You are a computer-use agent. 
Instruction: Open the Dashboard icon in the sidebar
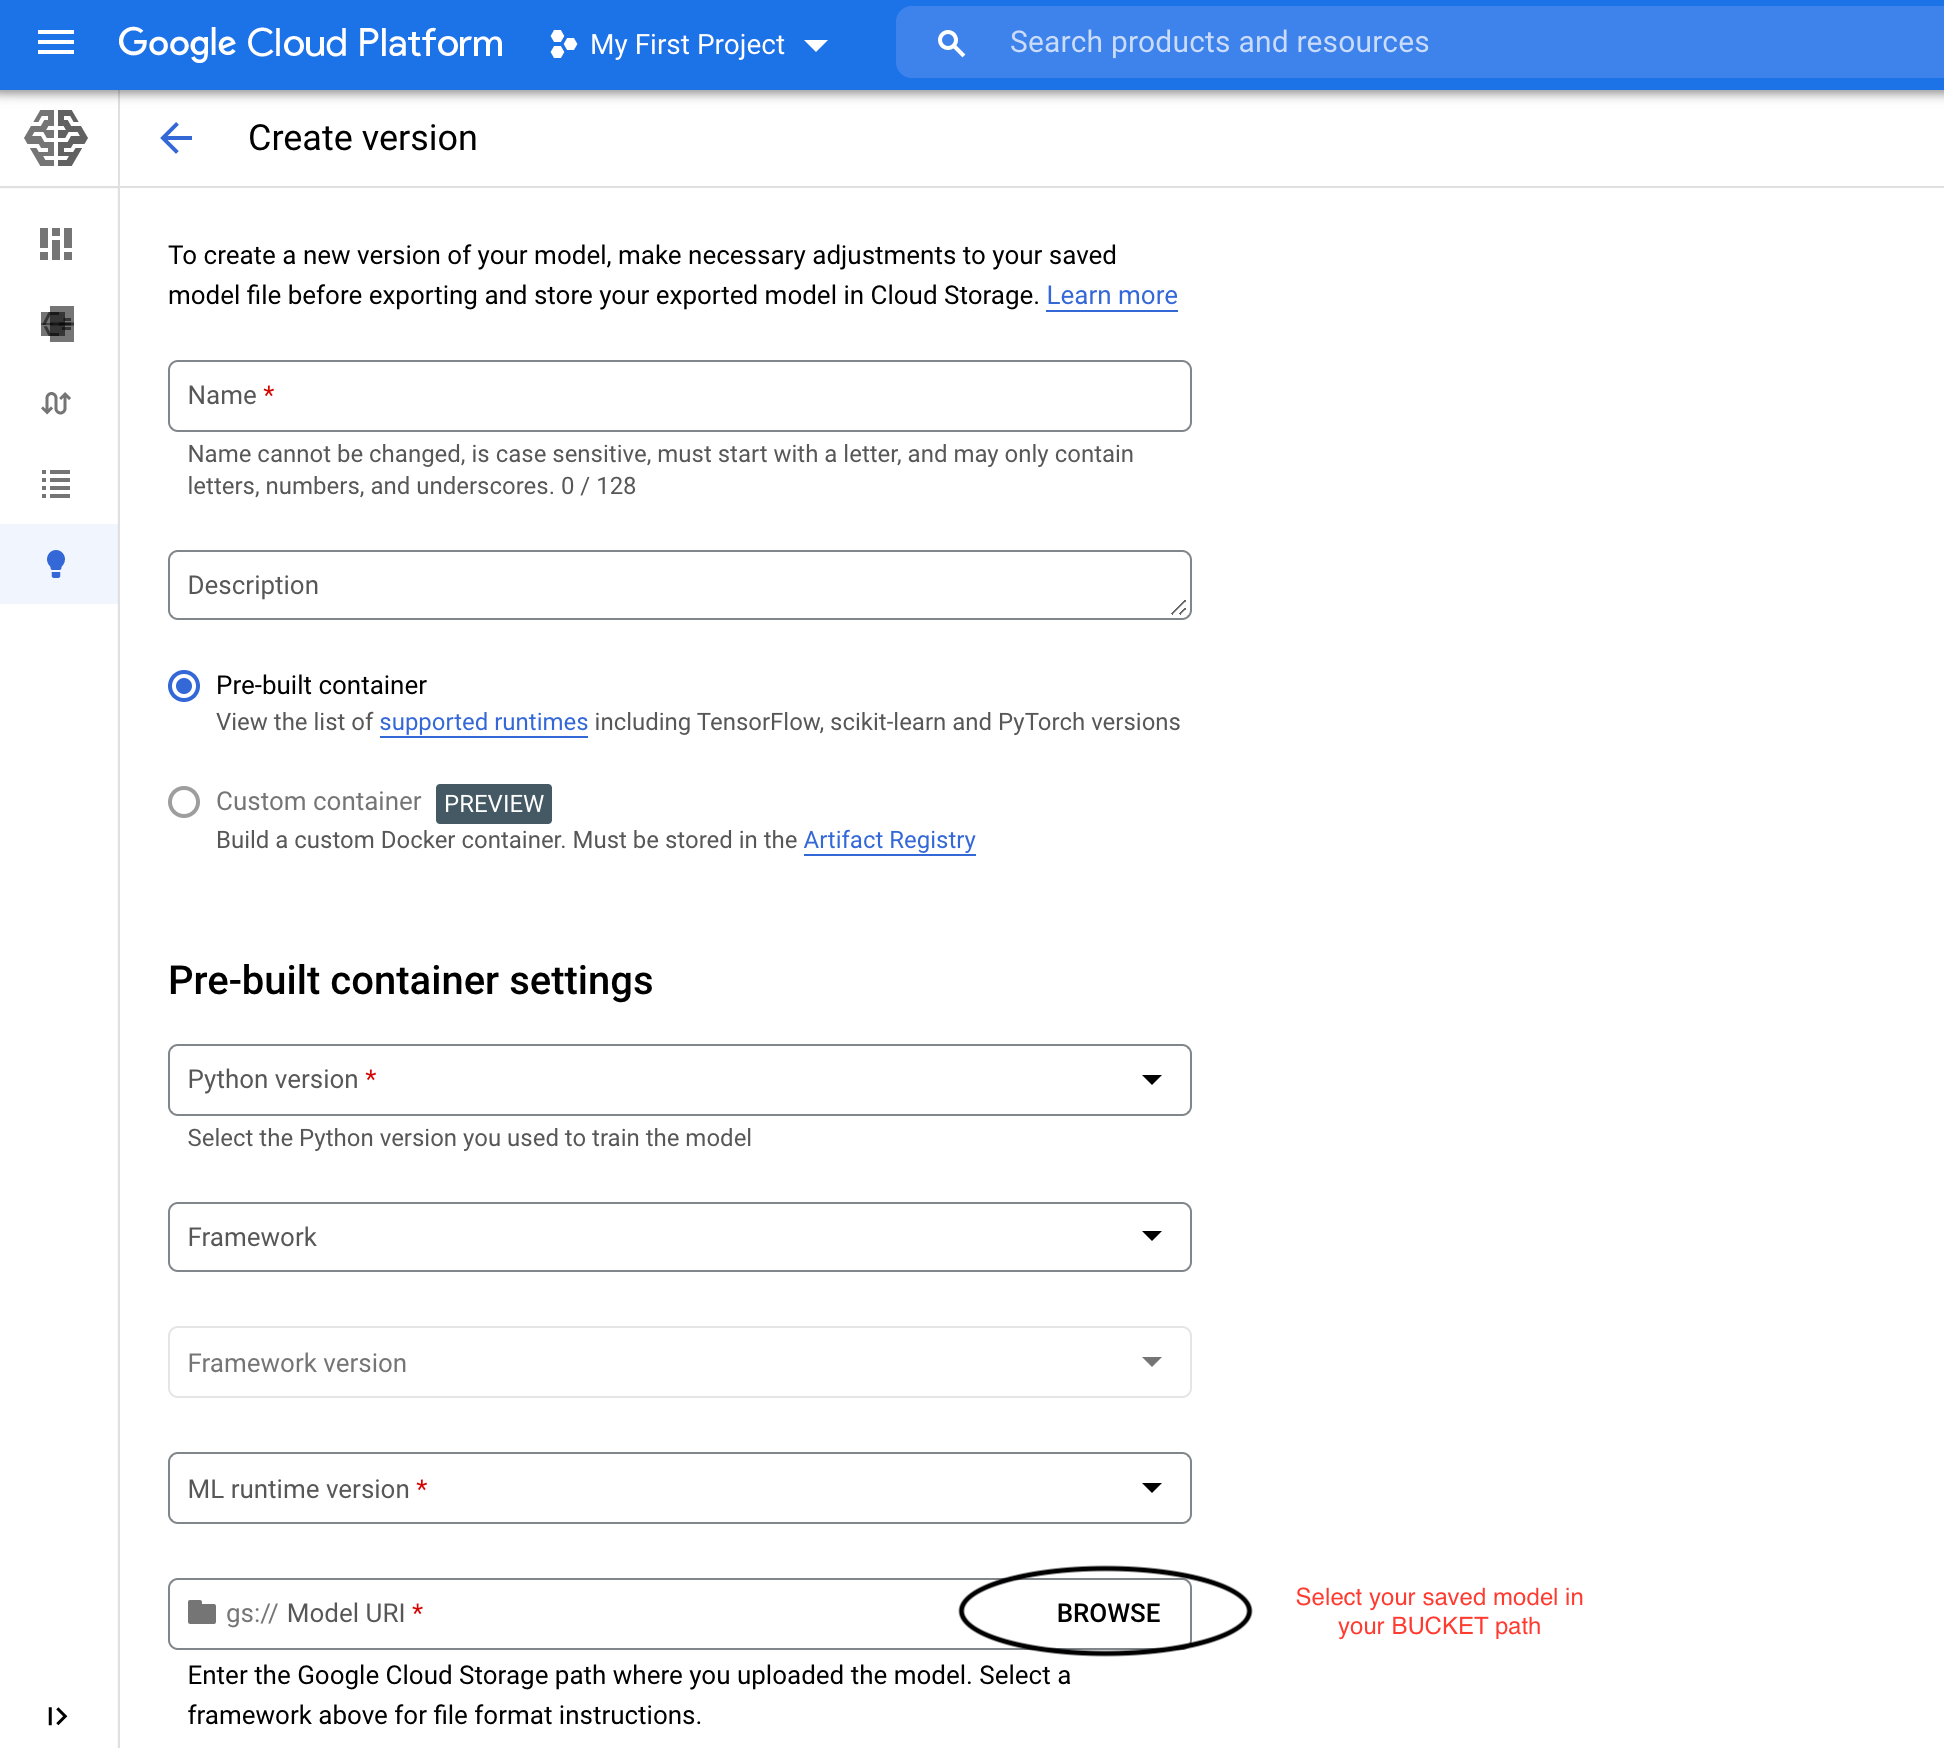56,244
